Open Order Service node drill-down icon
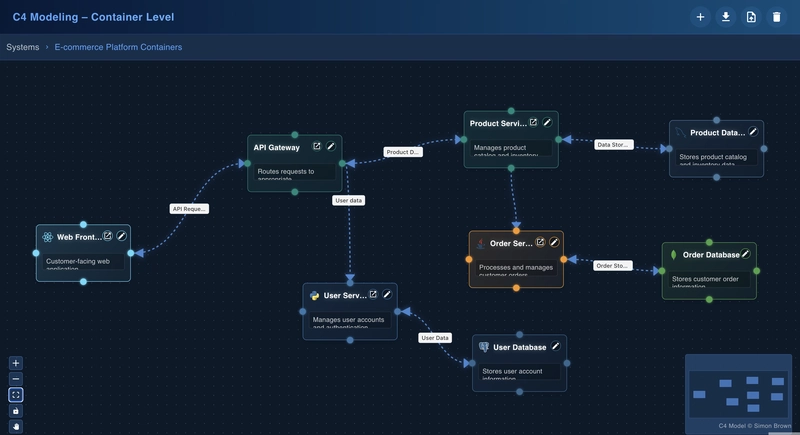Viewport: 800px width, 435px height. [540, 242]
